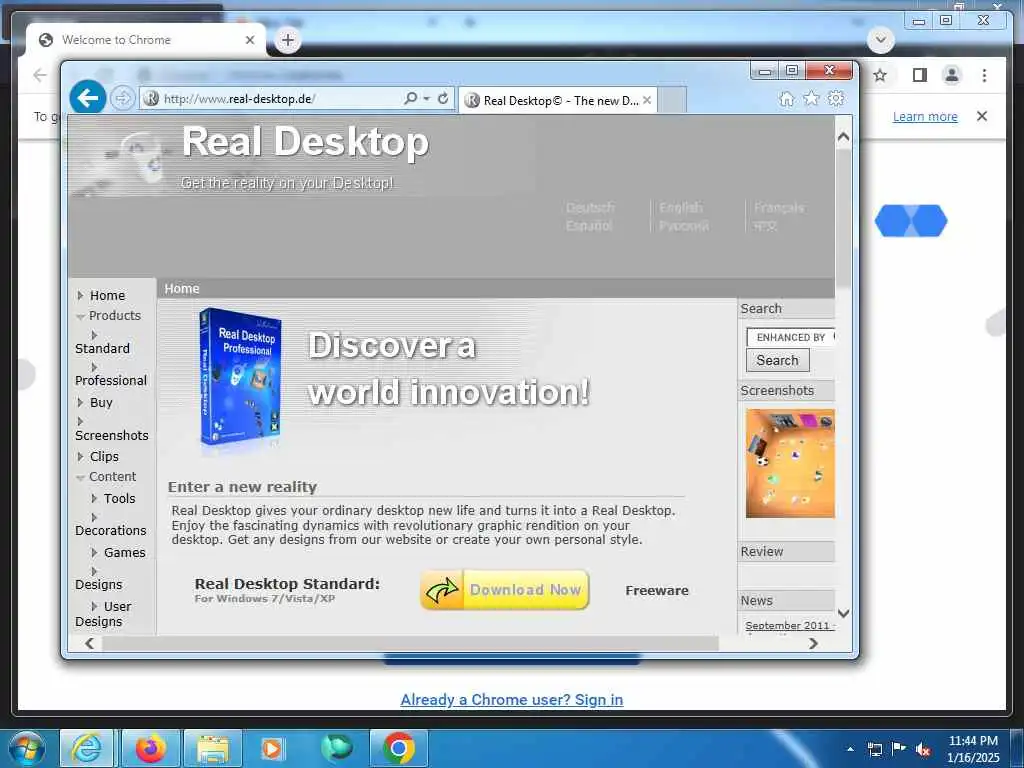Open the September 2011 news link
The width and height of the screenshot is (1024, 768).
coord(790,625)
